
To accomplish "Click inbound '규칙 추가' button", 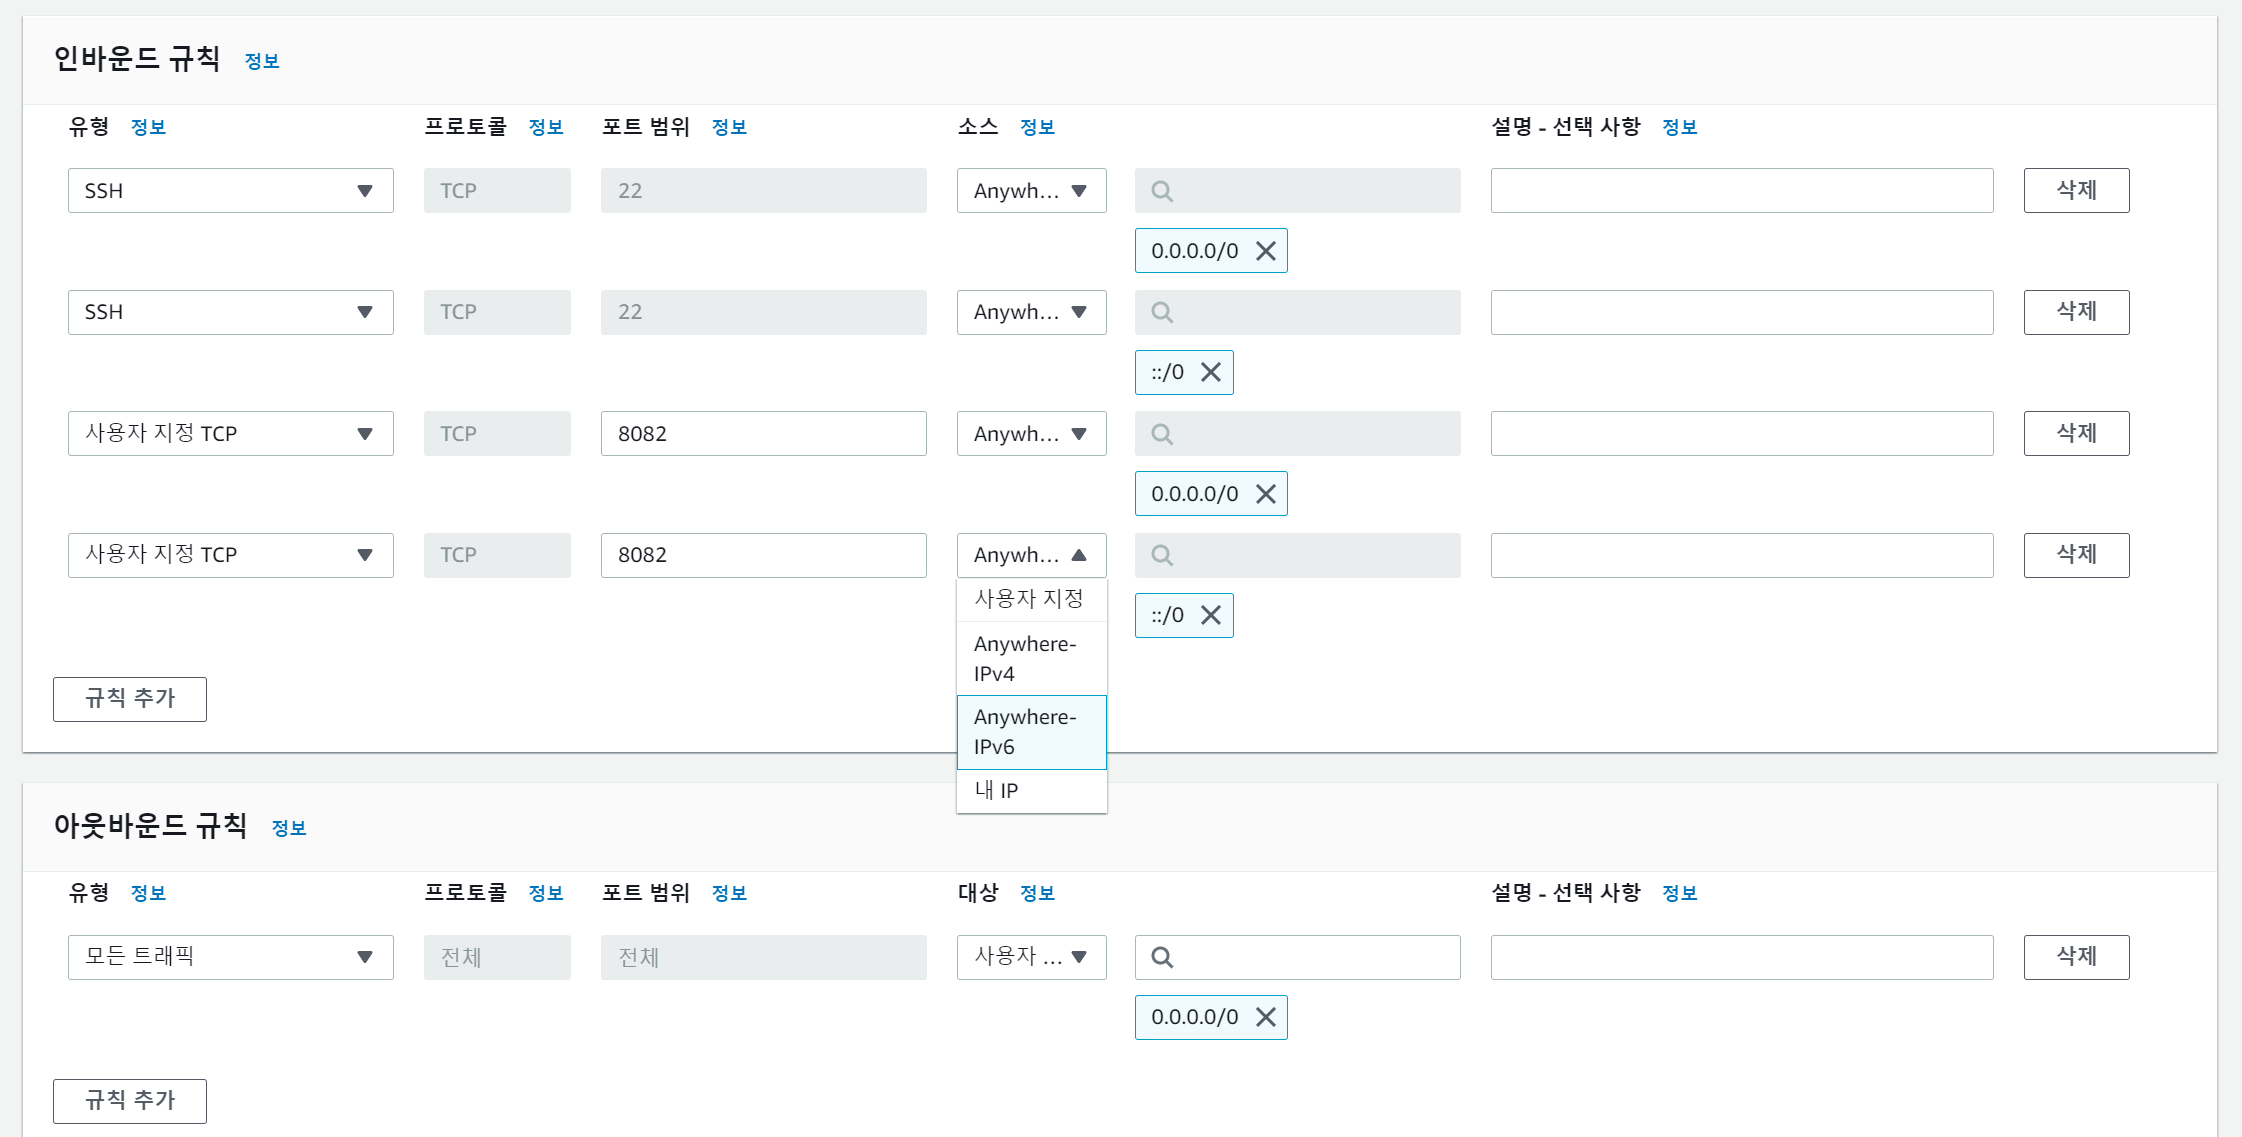I will click(x=130, y=699).
